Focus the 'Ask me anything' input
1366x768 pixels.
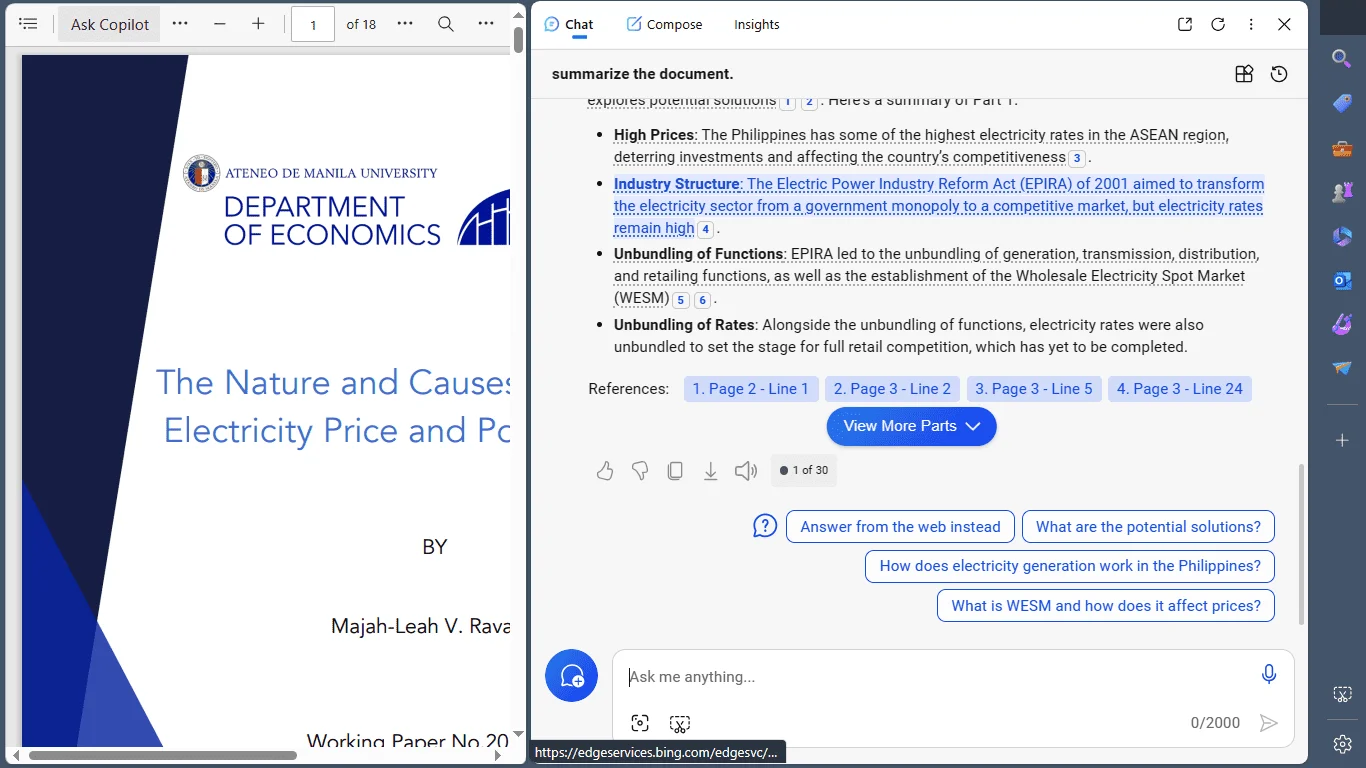coord(930,677)
